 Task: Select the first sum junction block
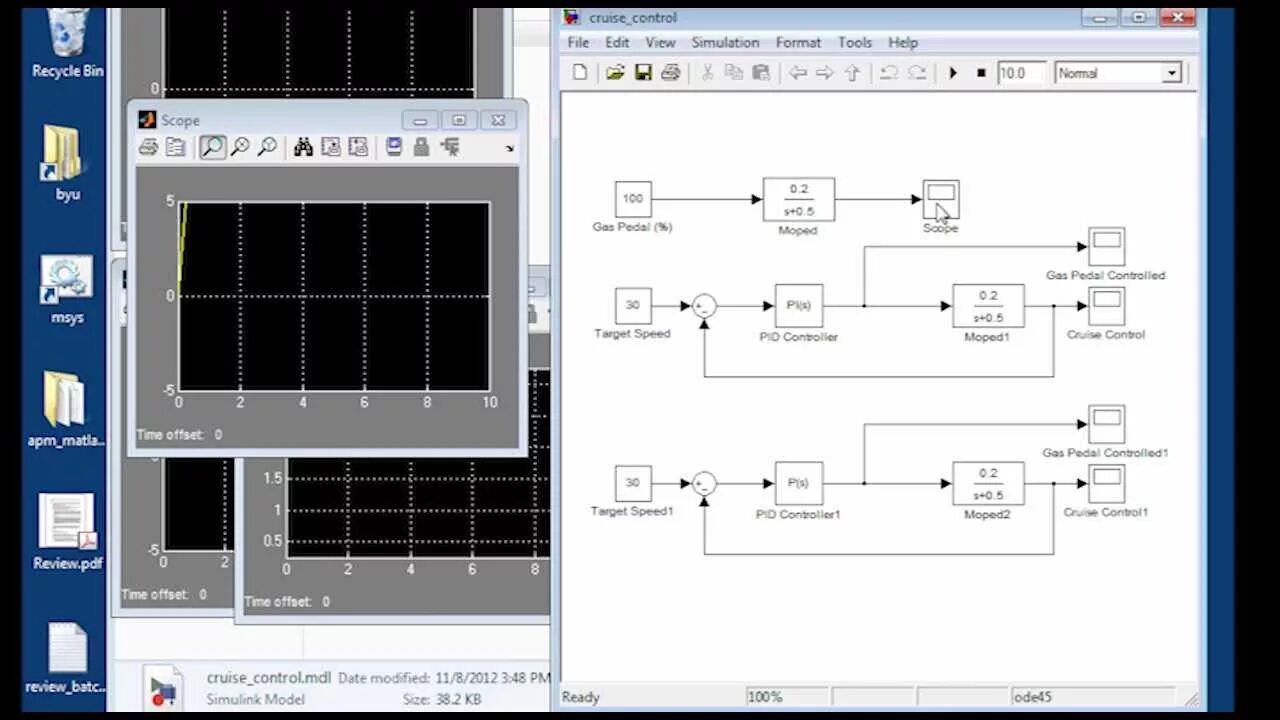coord(704,306)
